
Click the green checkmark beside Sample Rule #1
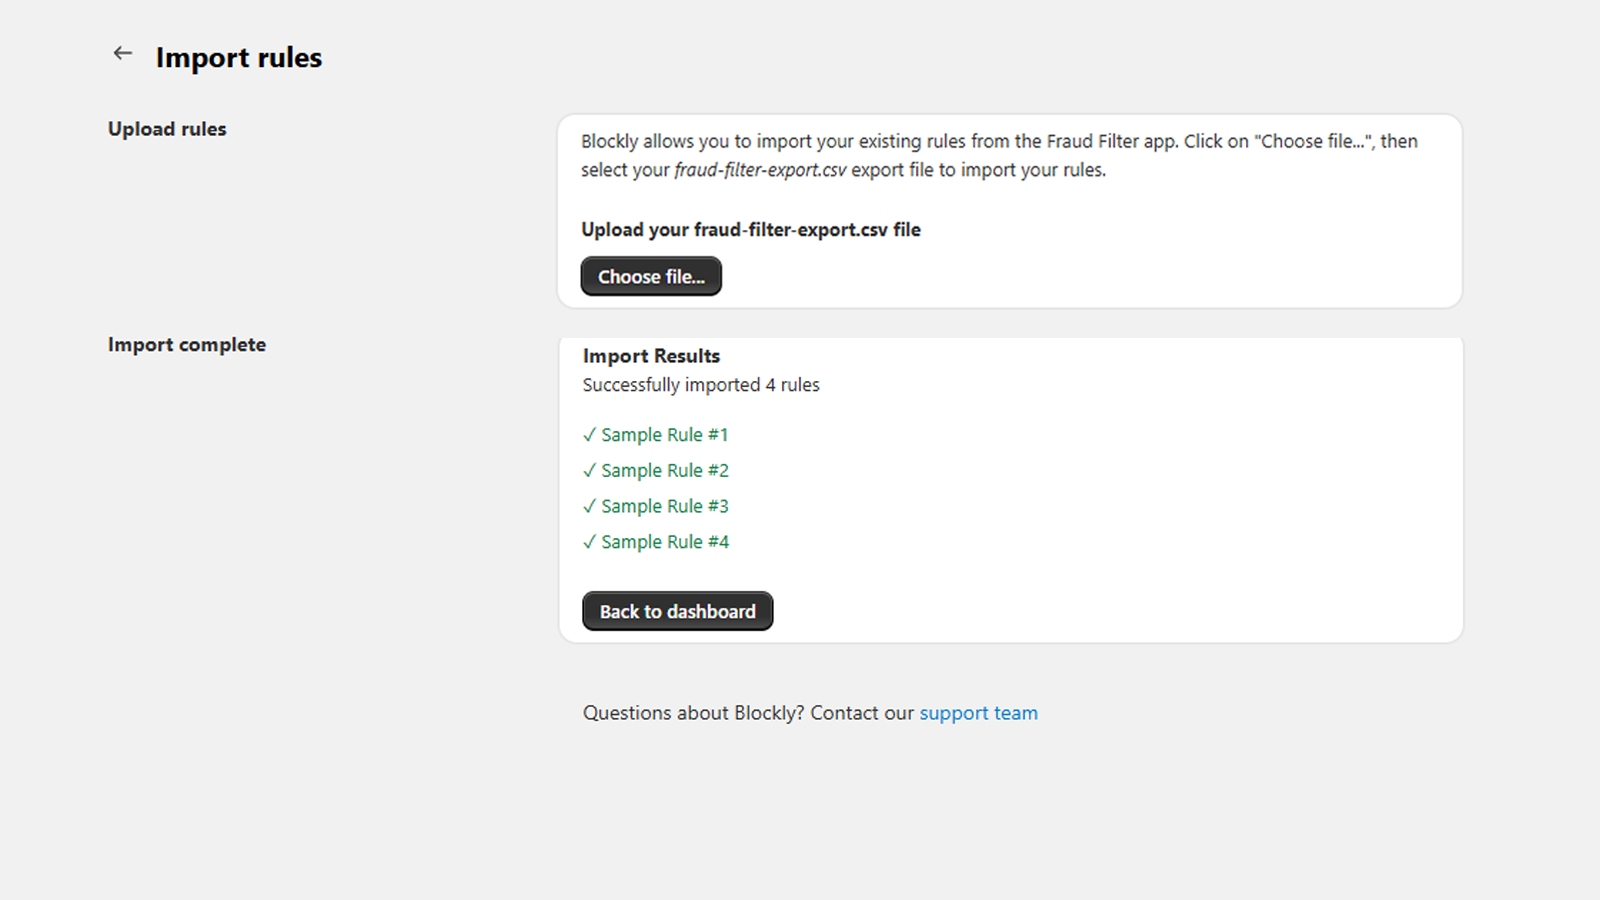coord(589,435)
